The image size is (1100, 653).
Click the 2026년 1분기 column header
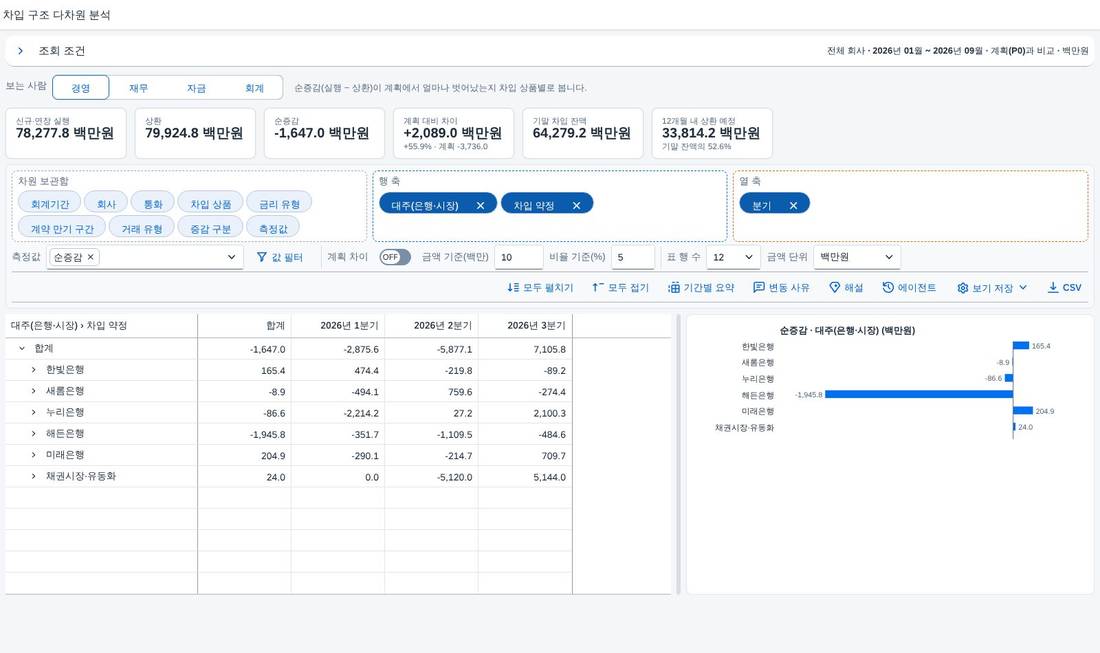[338, 325]
